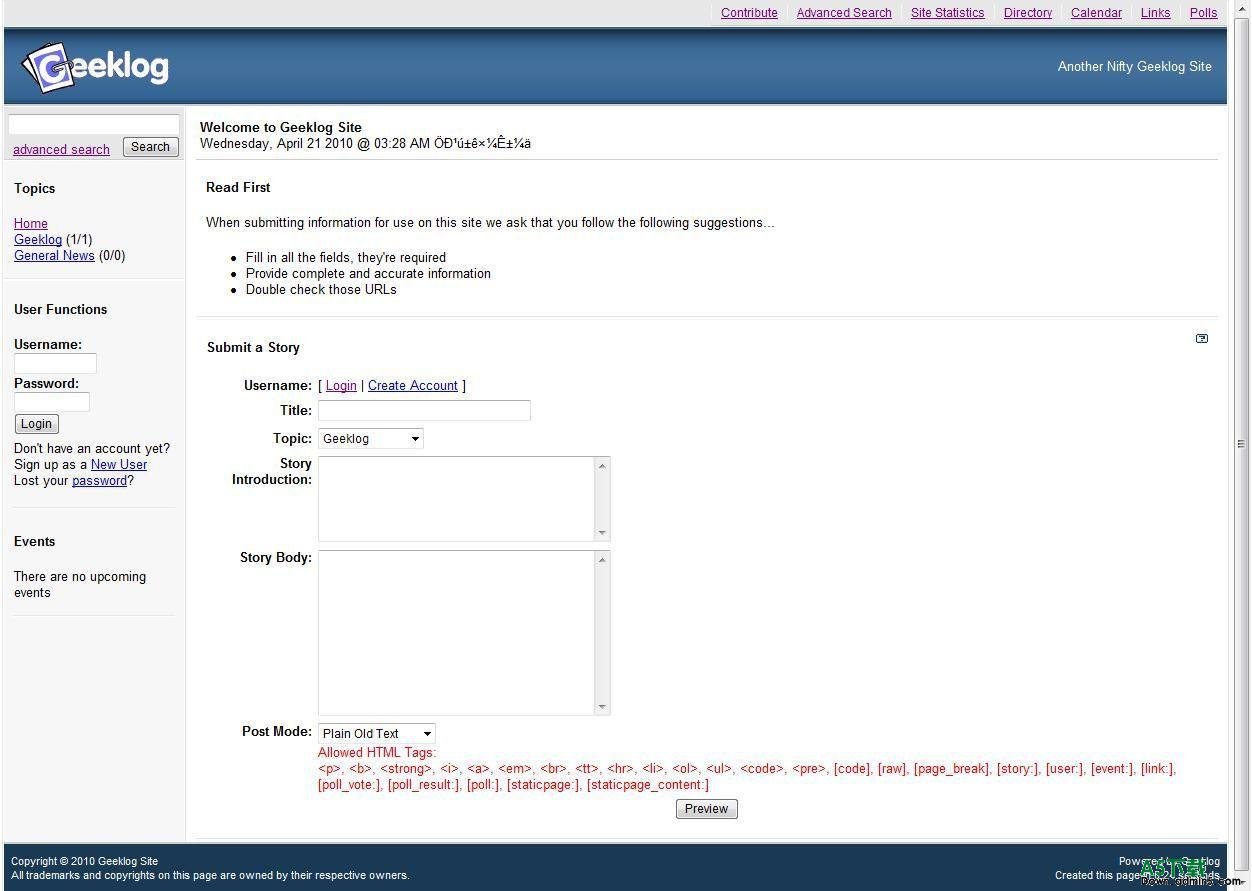
Task: Click 'There are no upcoming events' text
Action: (80, 584)
